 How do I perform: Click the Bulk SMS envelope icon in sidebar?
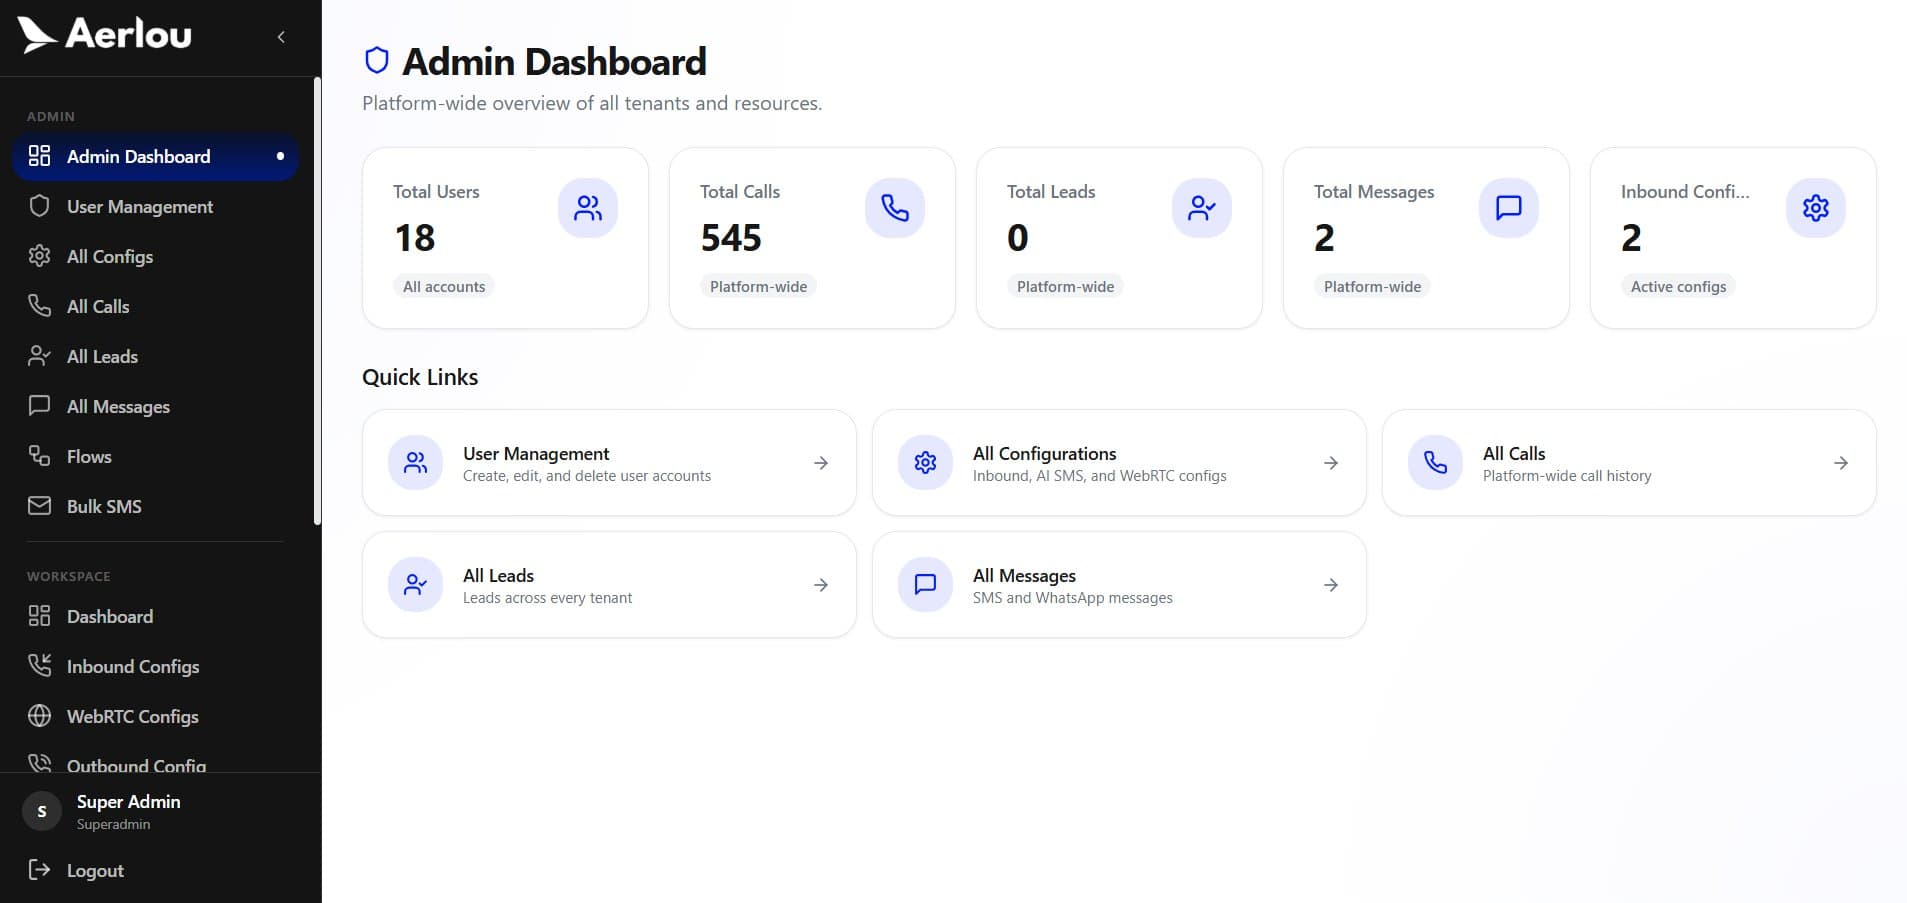39,506
